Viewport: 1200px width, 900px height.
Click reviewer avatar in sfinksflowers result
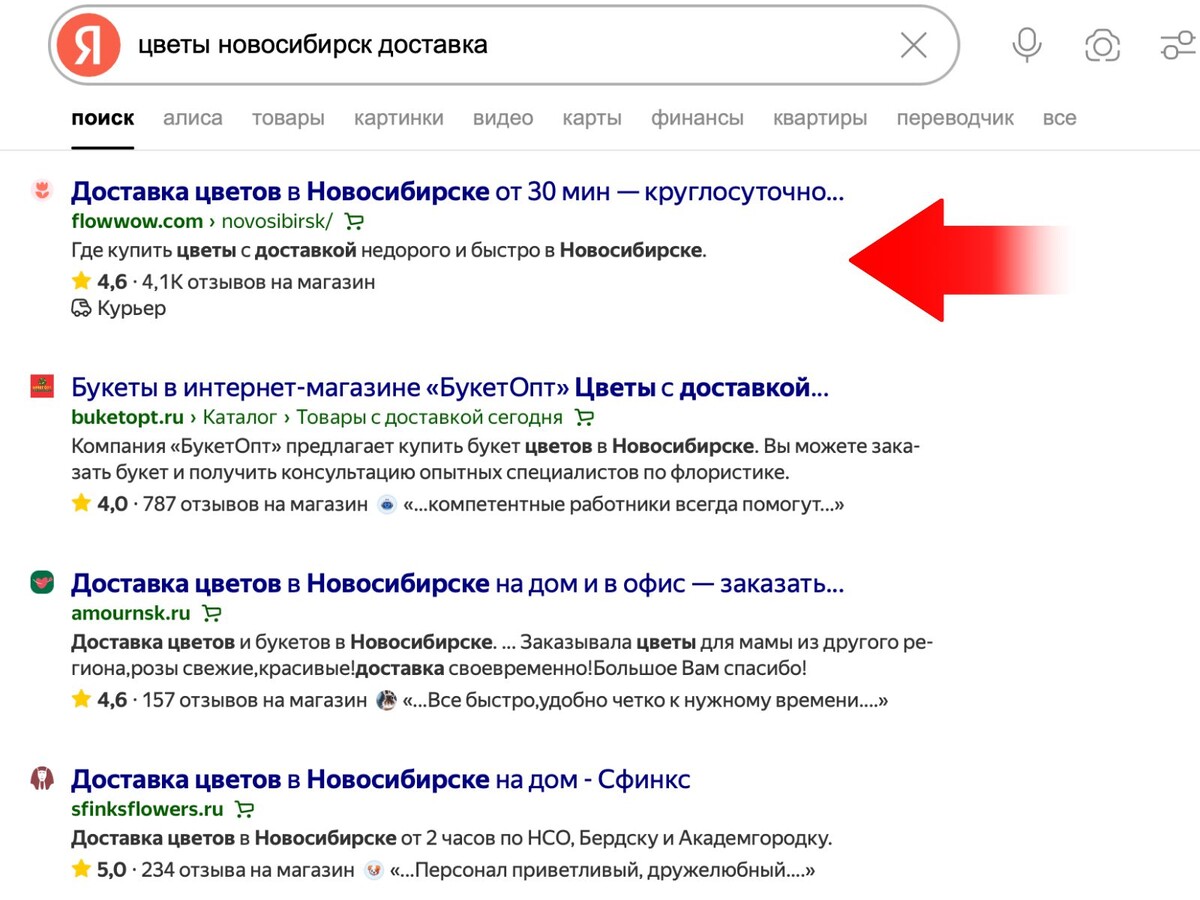pos(374,870)
